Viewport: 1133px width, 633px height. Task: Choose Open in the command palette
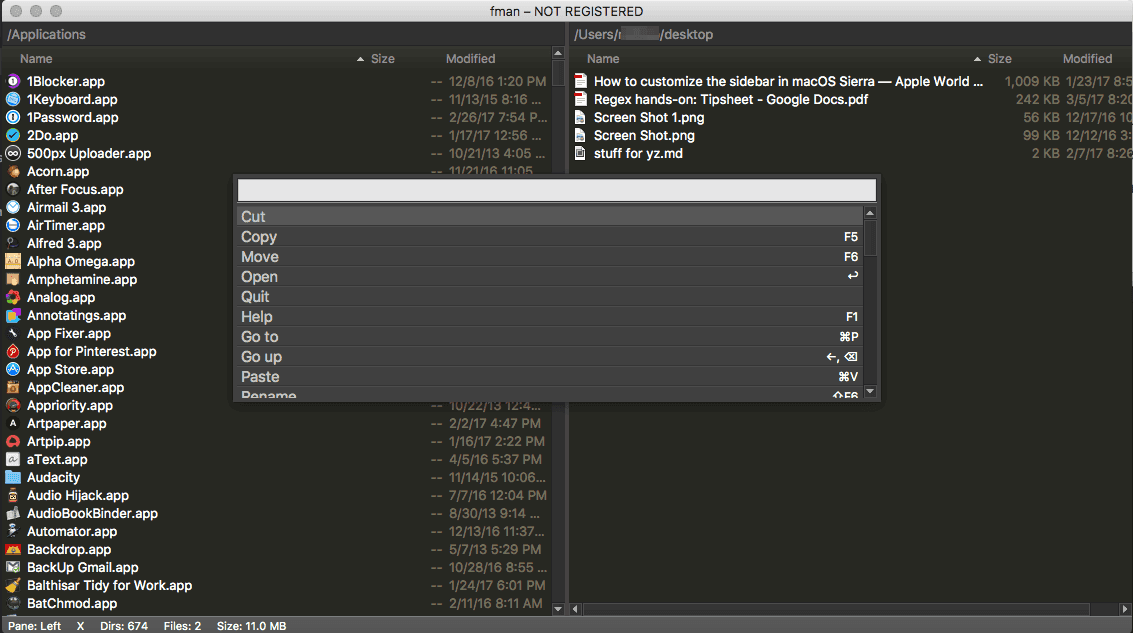coord(550,277)
